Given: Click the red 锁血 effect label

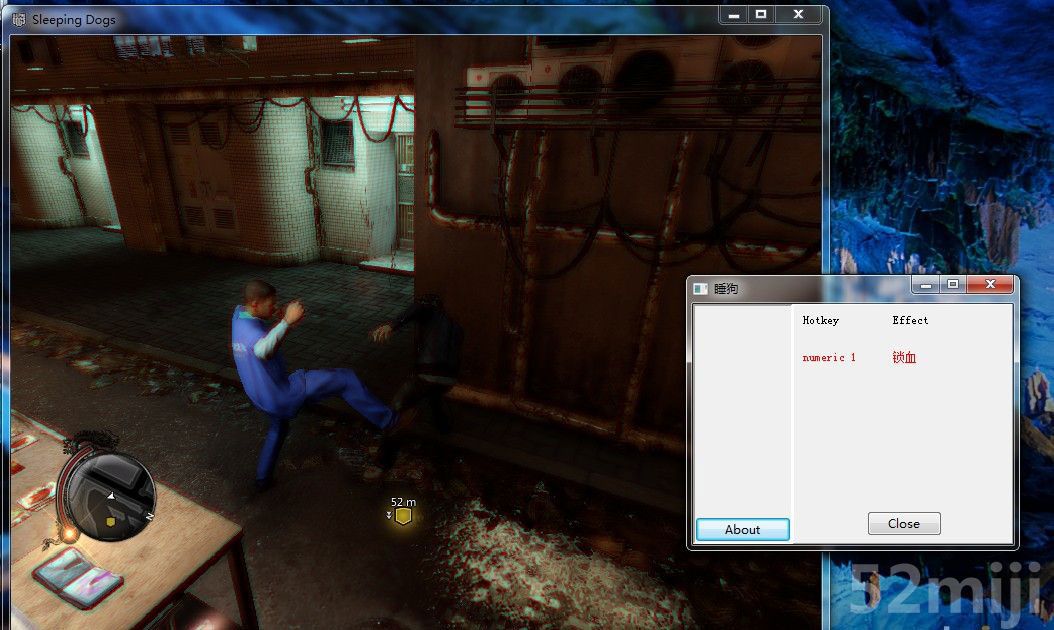Looking at the screenshot, I should [x=904, y=357].
